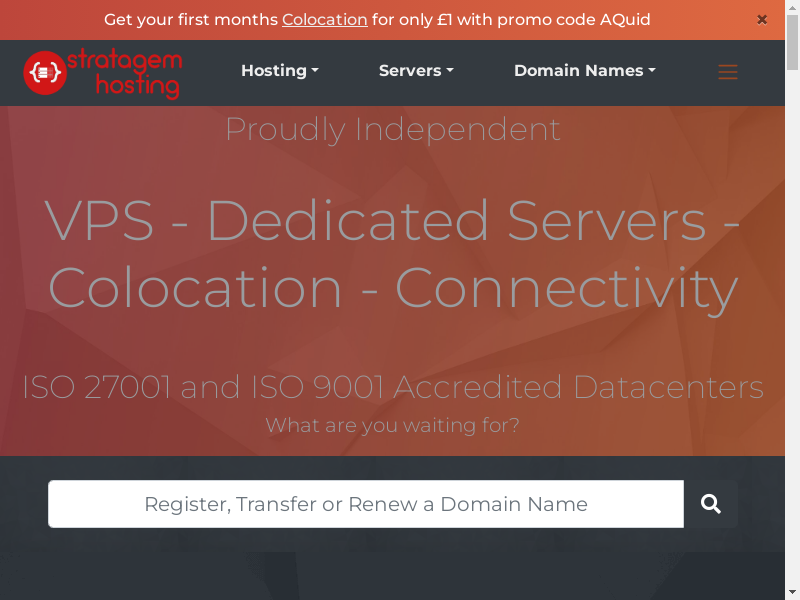Click 'Get your first months' banner text

pos(191,20)
